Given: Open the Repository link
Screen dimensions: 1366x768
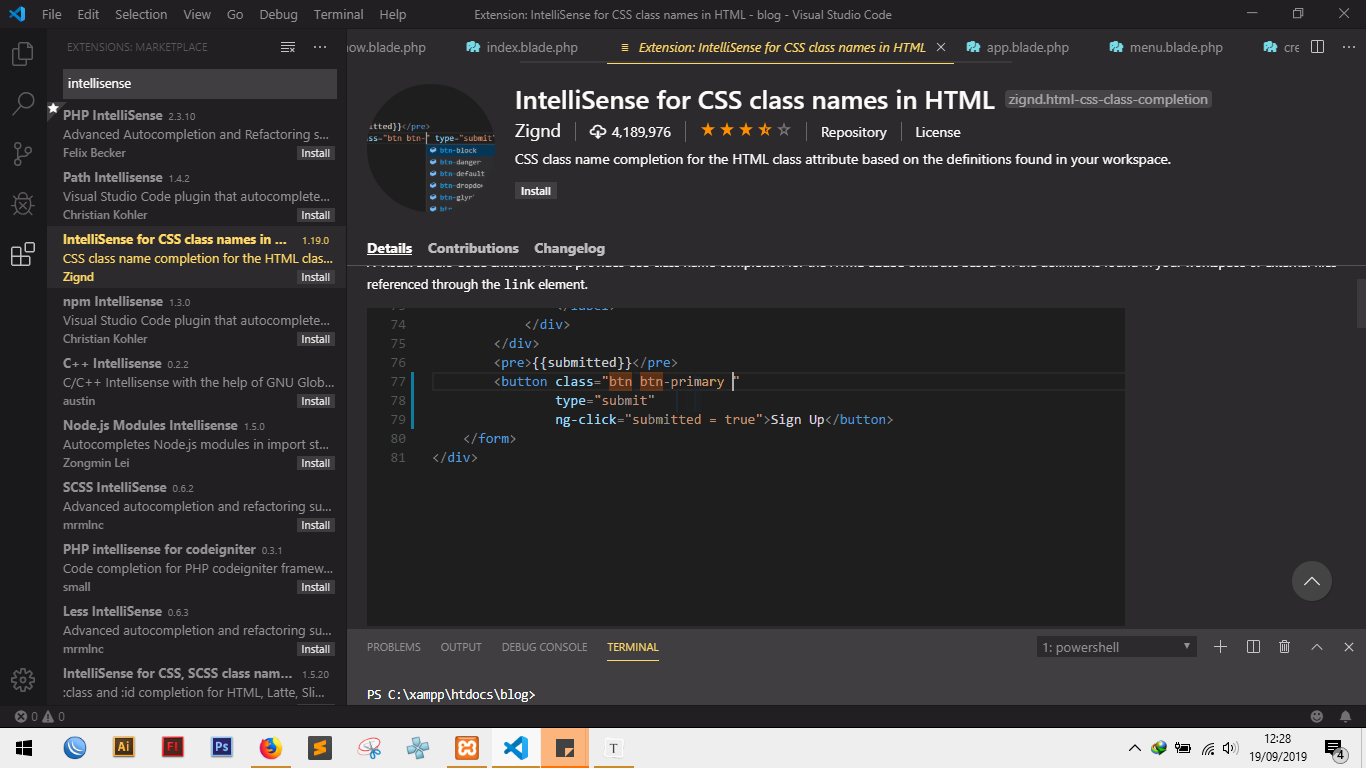Looking at the screenshot, I should pyautogui.click(x=853, y=132).
